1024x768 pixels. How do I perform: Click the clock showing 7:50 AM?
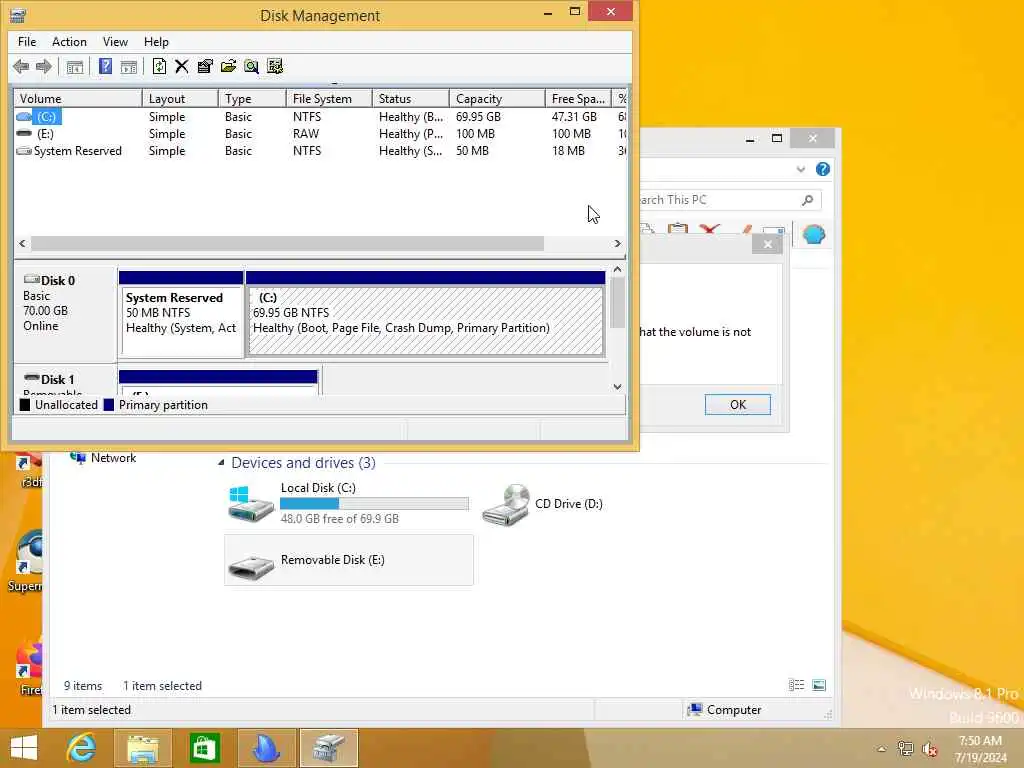pyautogui.click(x=980, y=741)
